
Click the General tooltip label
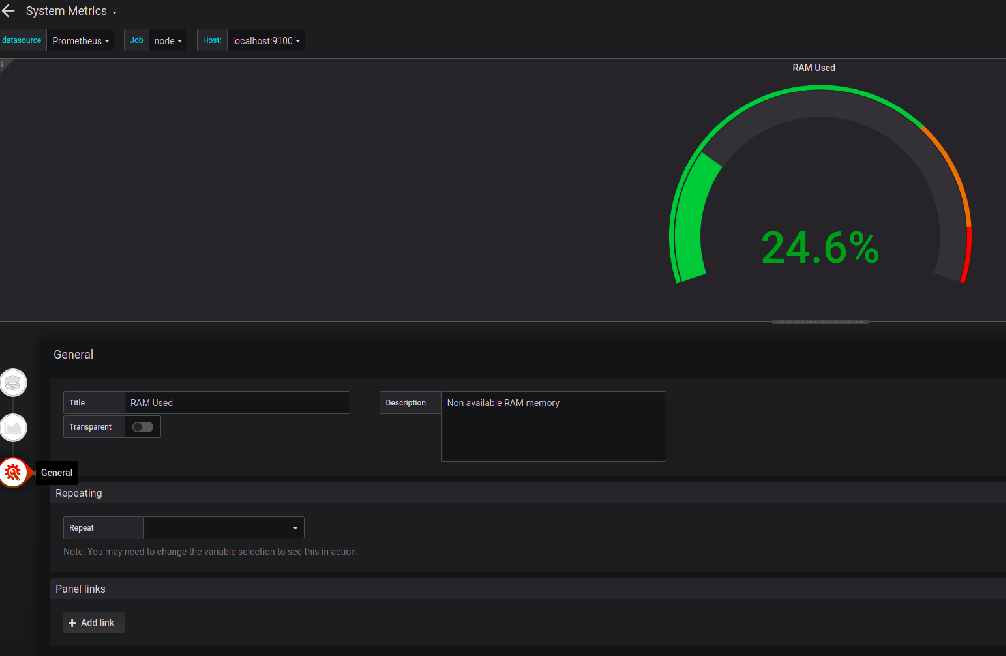[56, 472]
